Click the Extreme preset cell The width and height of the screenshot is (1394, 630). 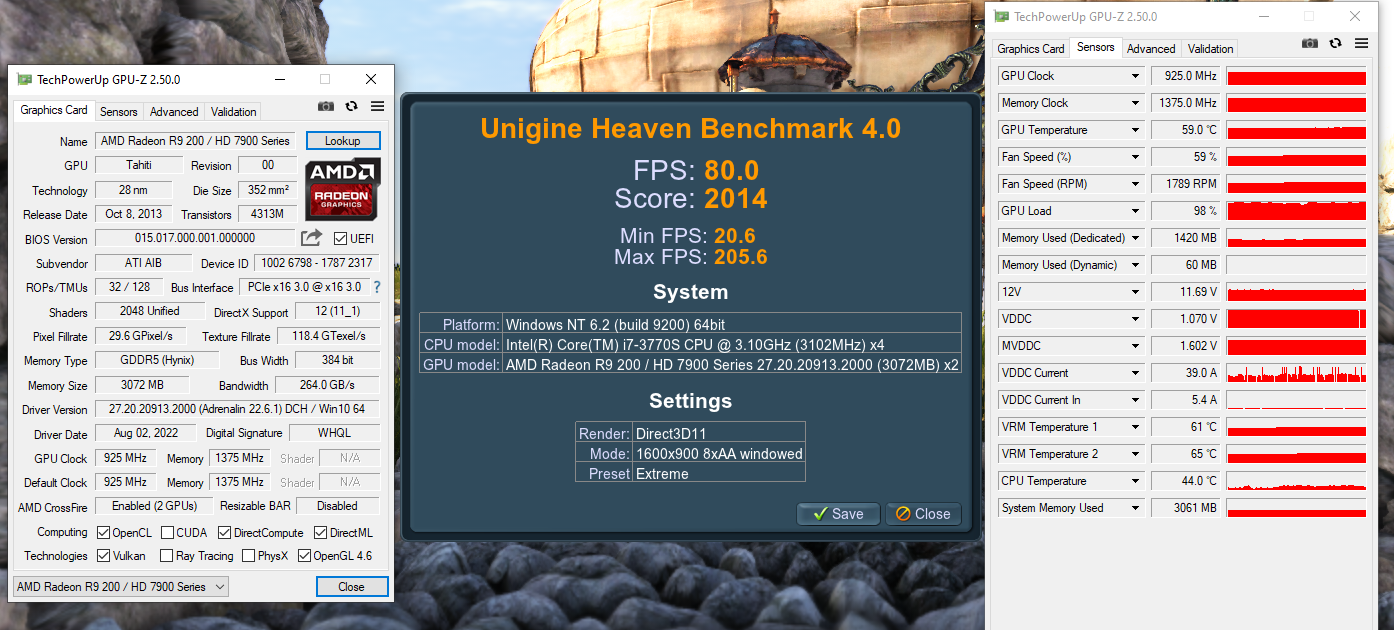719,473
